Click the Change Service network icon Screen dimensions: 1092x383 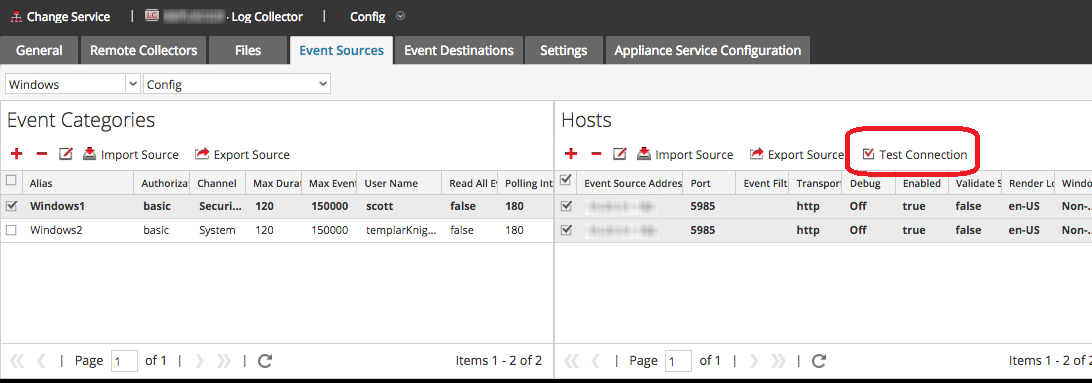point(16,16)
